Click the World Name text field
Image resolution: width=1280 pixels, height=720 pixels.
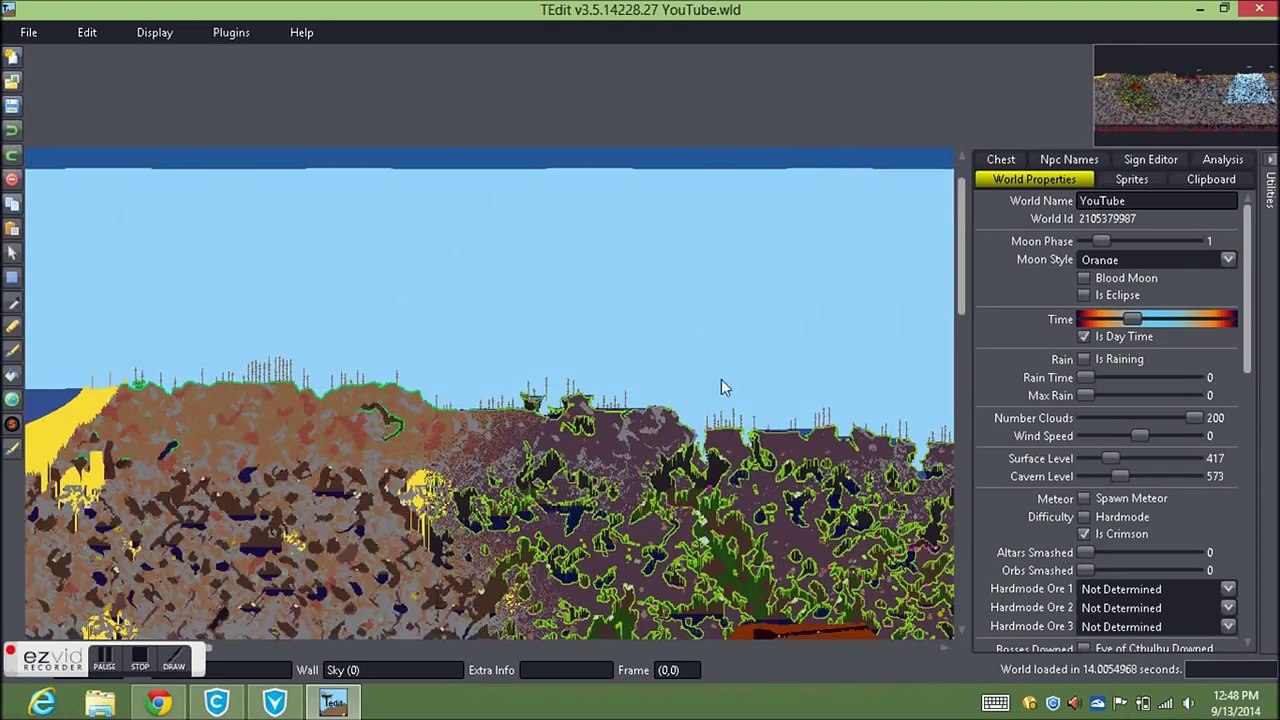tap(1157, 201)
